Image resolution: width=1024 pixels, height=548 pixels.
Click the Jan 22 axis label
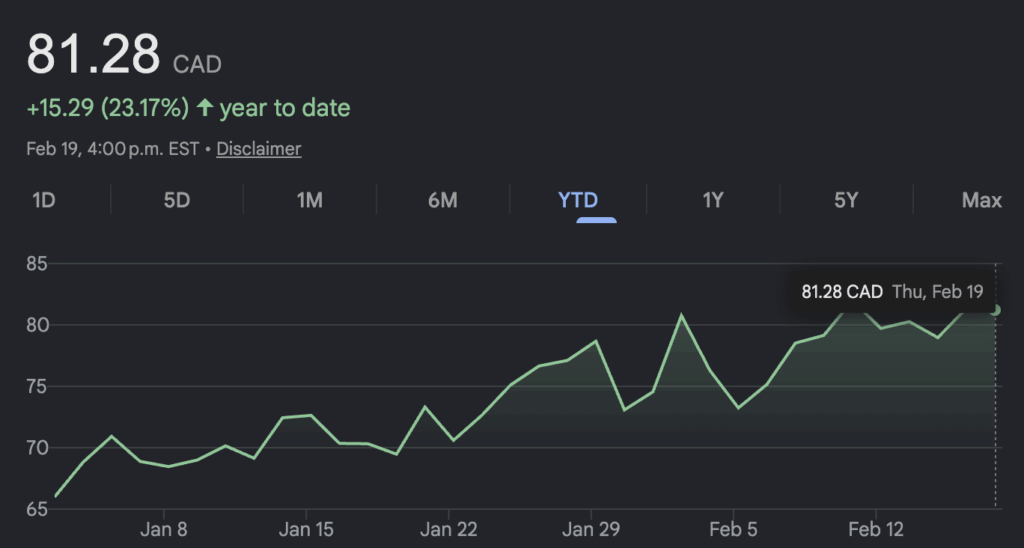(449, 529)
